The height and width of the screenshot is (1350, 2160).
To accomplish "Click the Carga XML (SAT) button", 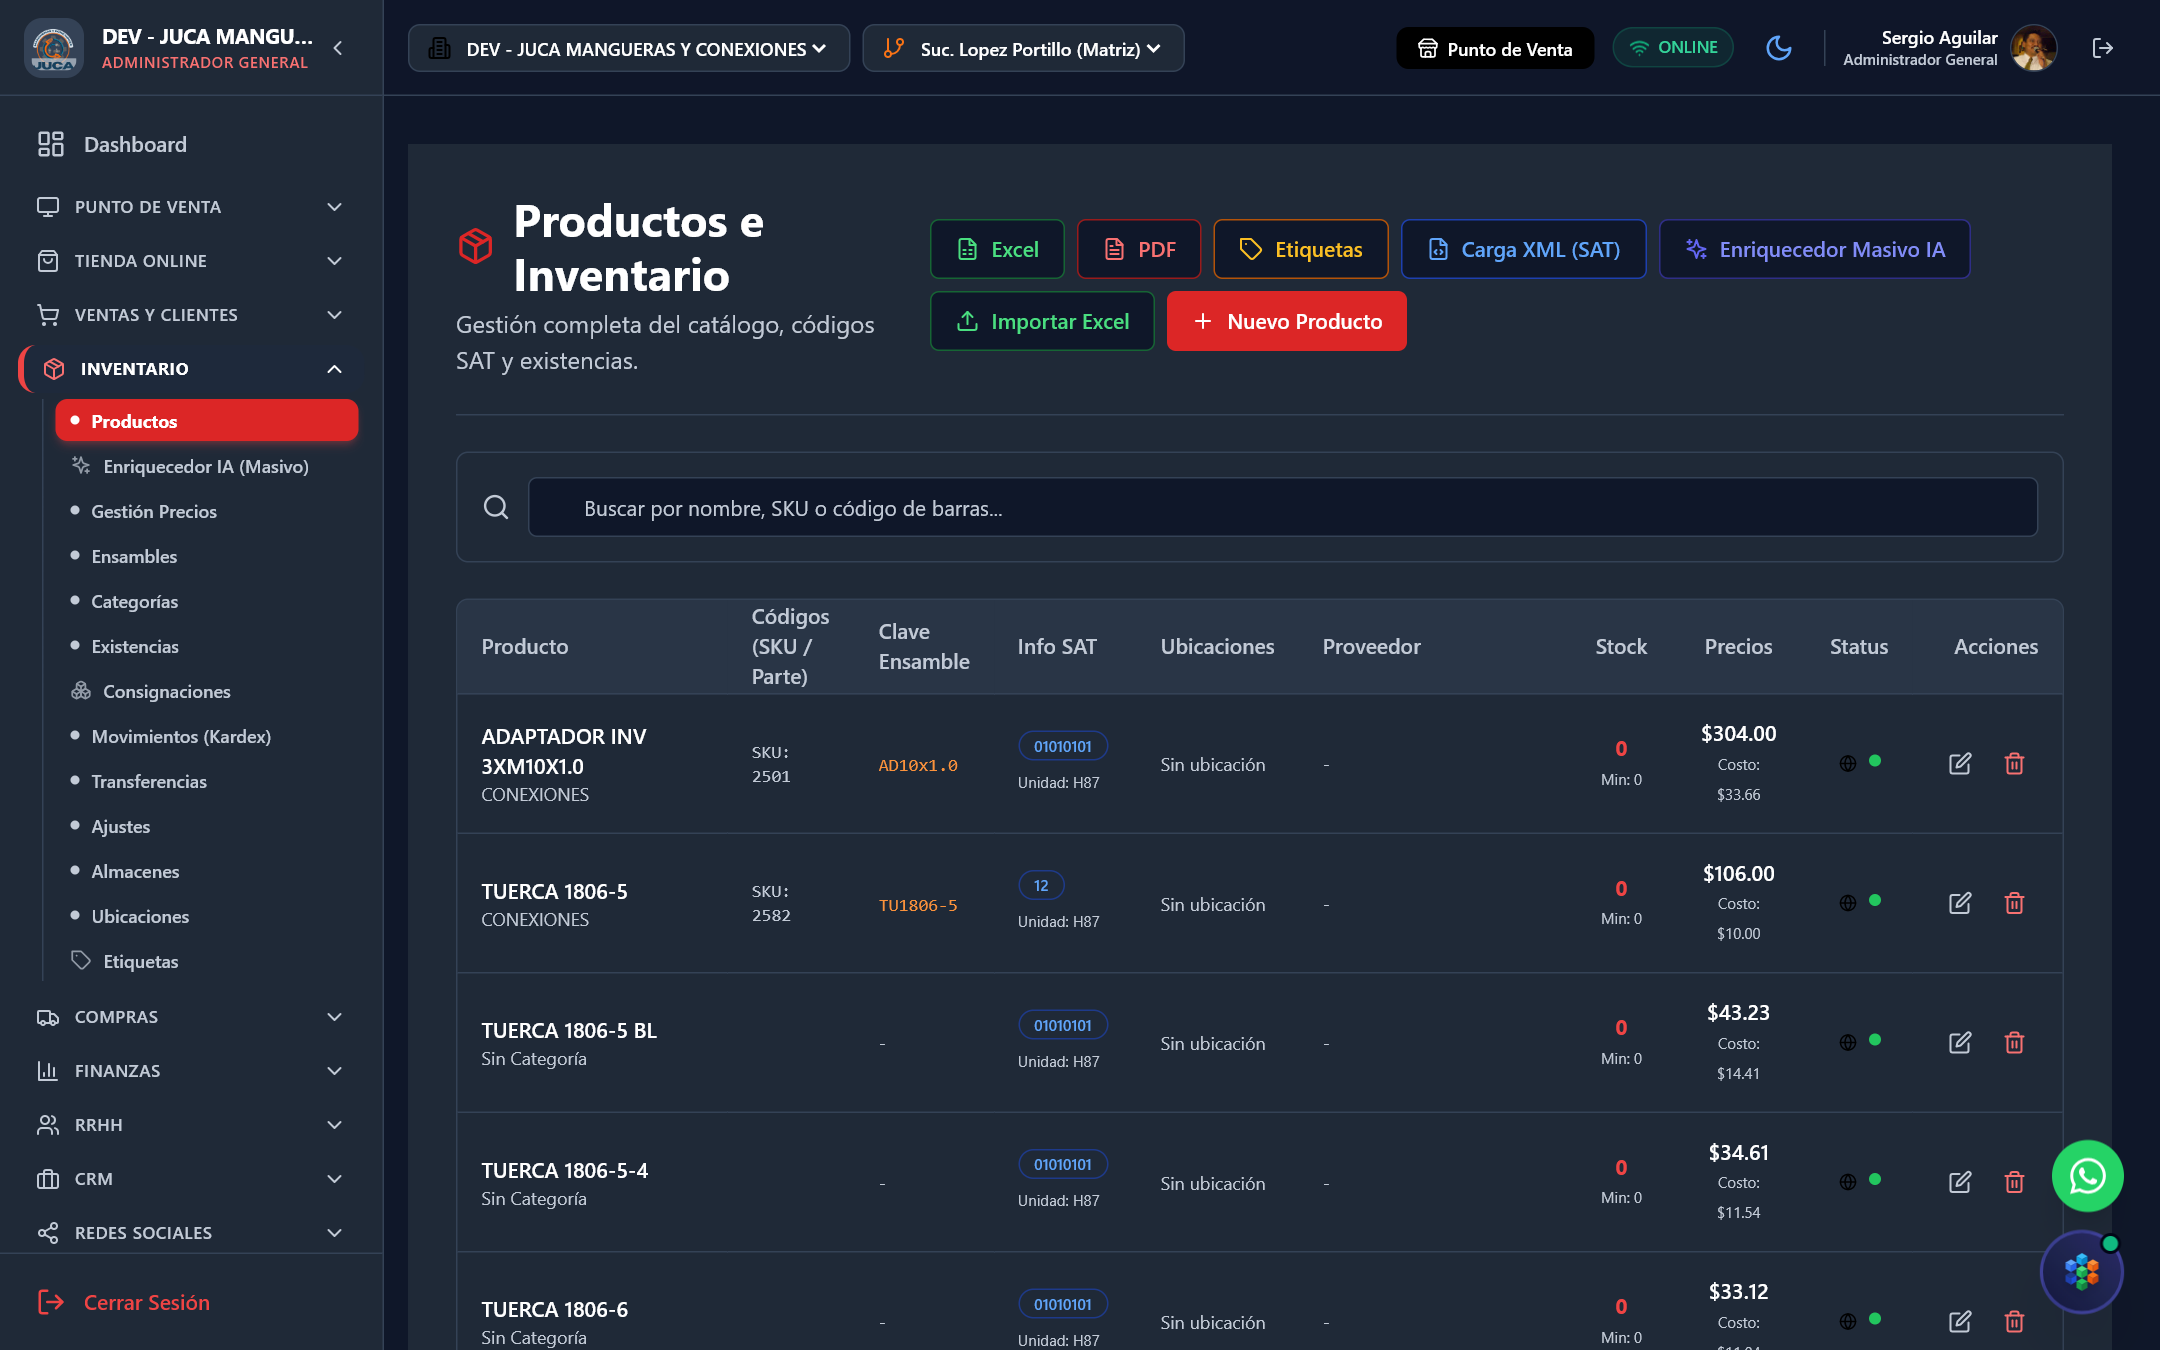I will pyautogui.click(x=1523, y=249).
